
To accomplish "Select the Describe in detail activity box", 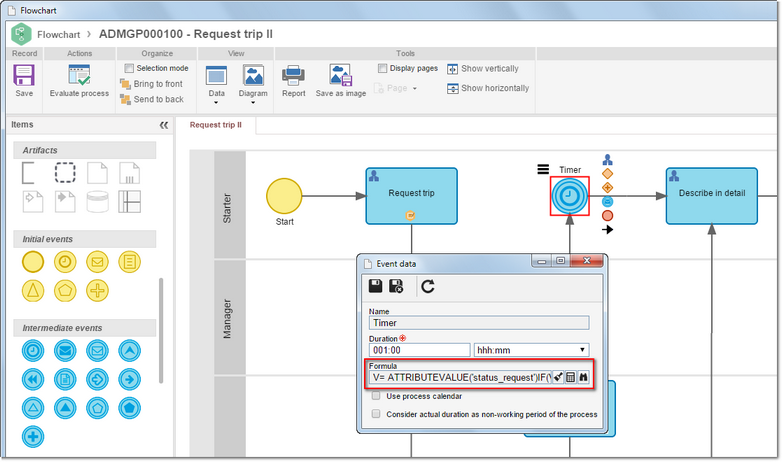I will pyautogui.click(x=712, y=196).
